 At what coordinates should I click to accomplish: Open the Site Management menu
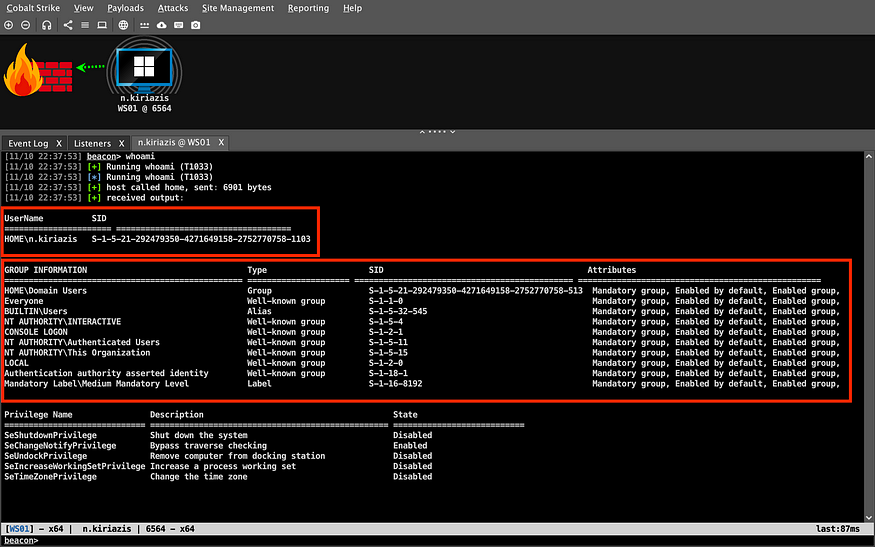(238, 8)
